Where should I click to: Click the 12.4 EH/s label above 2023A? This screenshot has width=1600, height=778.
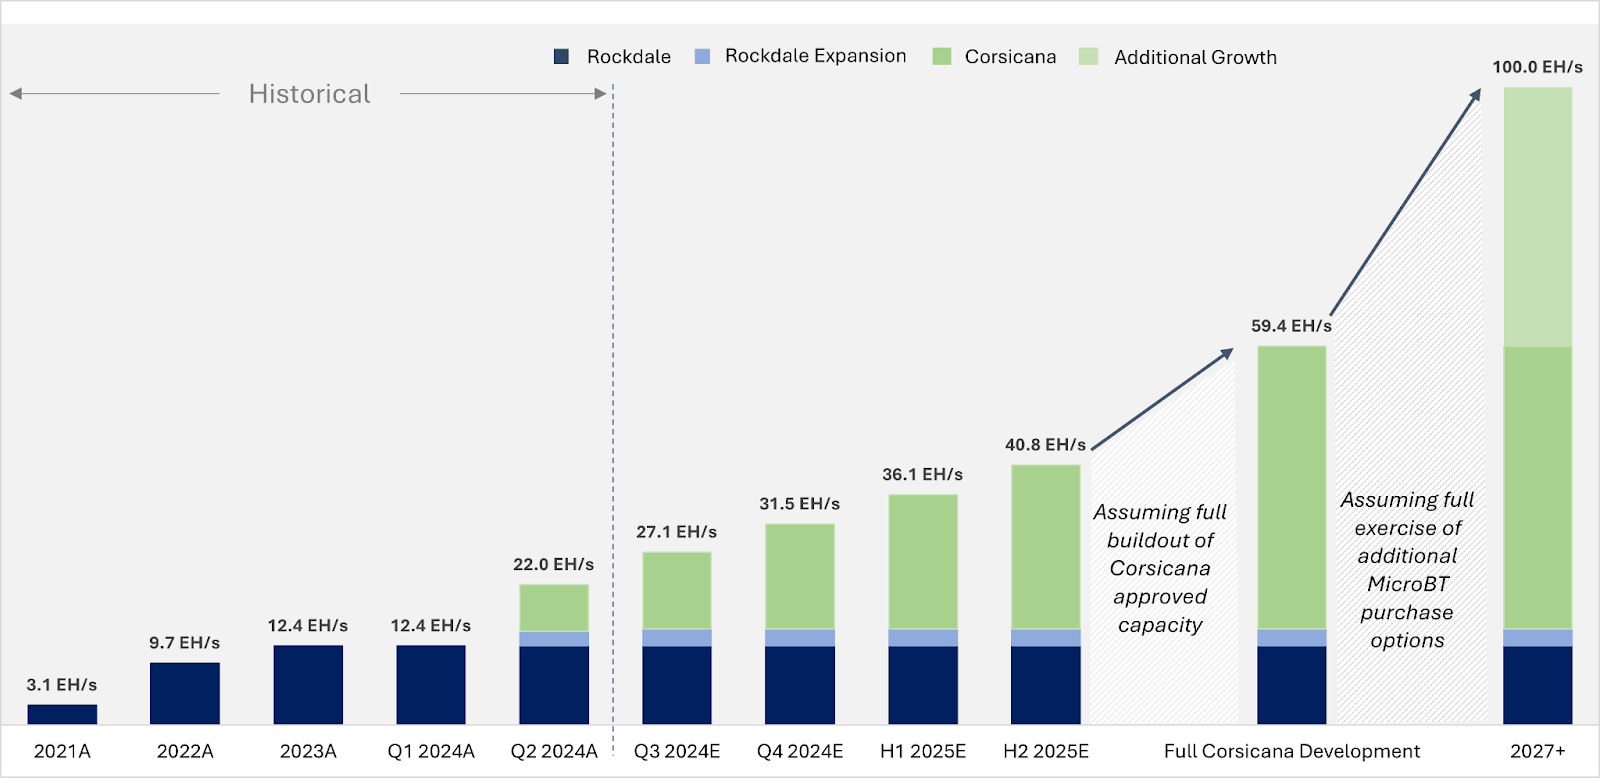click(x=308, y=626)
